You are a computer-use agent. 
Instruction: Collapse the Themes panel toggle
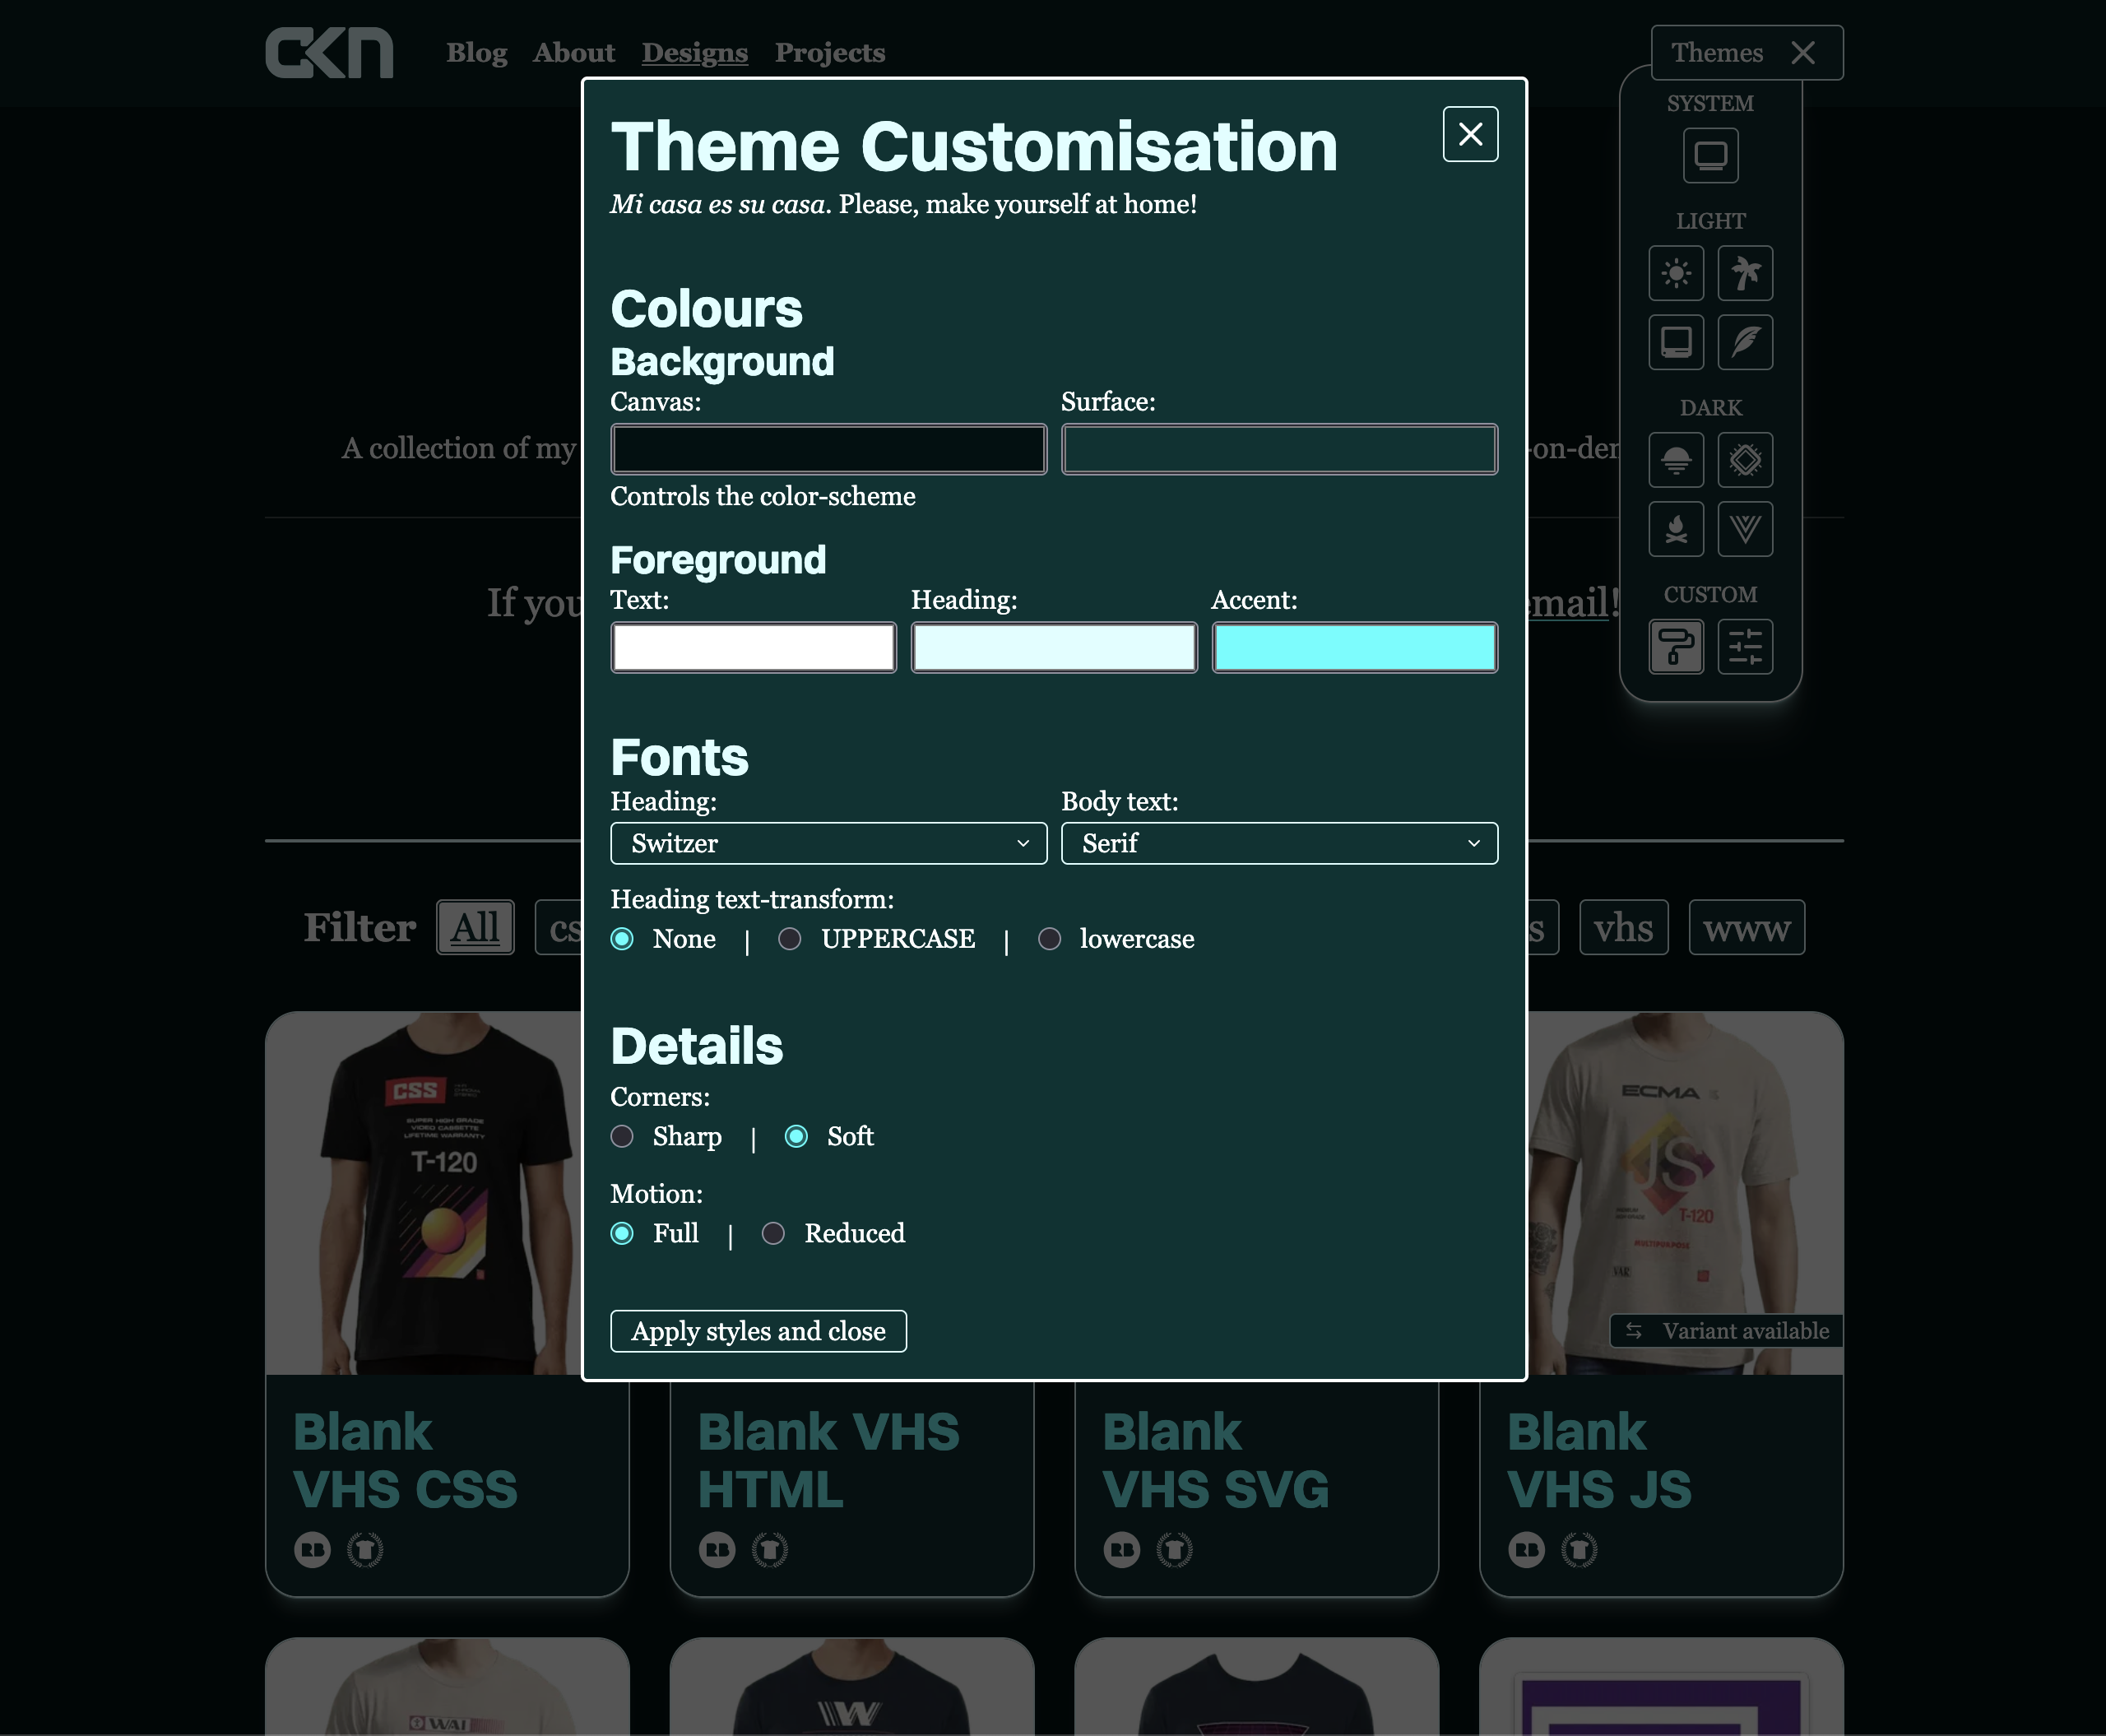(1747, 53)
